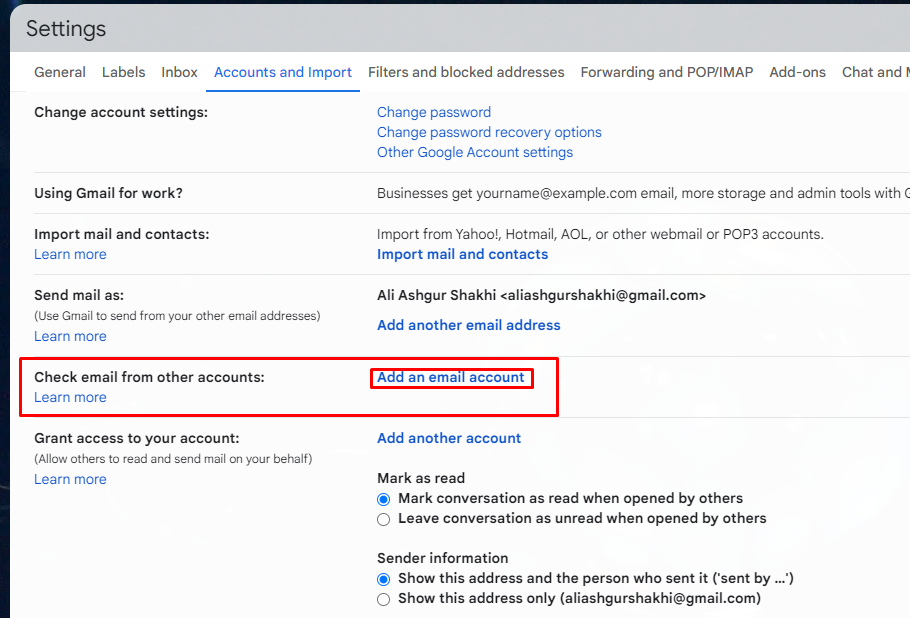Select Mark conversation as read when opened by others
Screen dimensions: 910x618
[383, 498]
